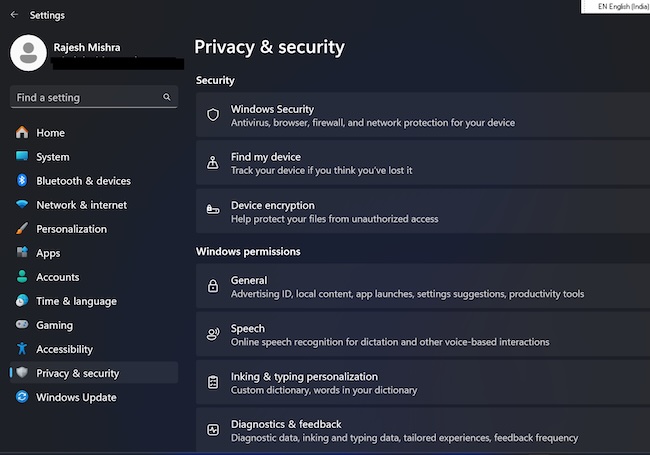Click the Personalization paintbrush icon
Screen dimensions: 650x455
pyautogui.click(x=22, y=228)
